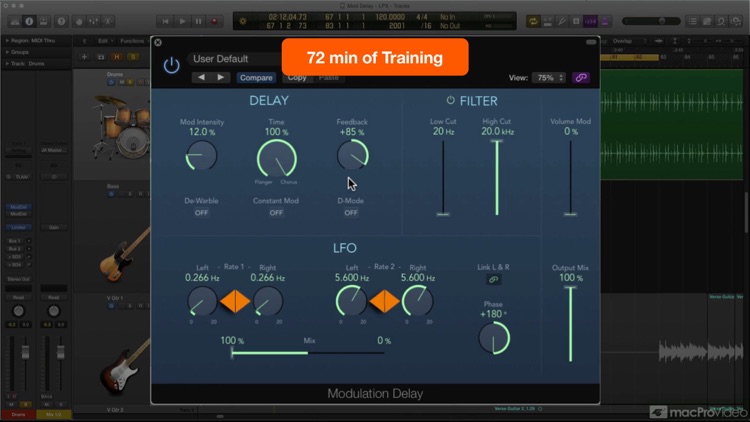Toggle the H hide tracks button
This screenshot has width=750, height=422.
[117, 57]
